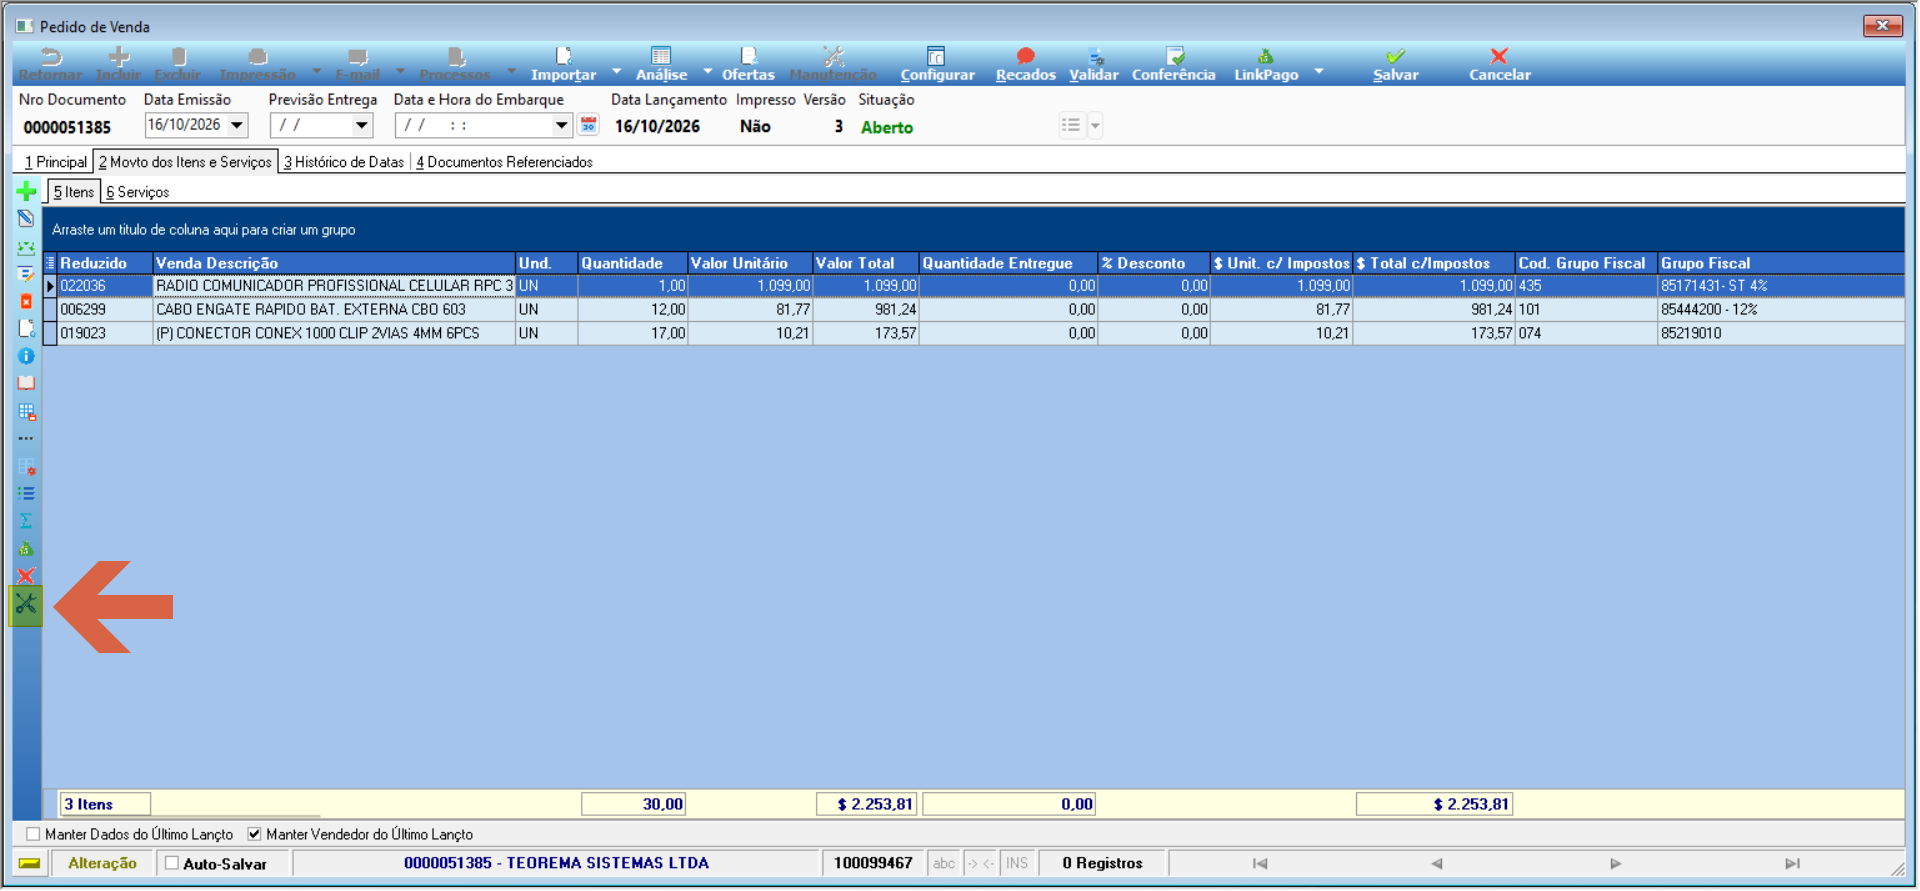Toggle the Auto-Salvar checkbox
The image size is (1920, 891).
coord(172,863)
